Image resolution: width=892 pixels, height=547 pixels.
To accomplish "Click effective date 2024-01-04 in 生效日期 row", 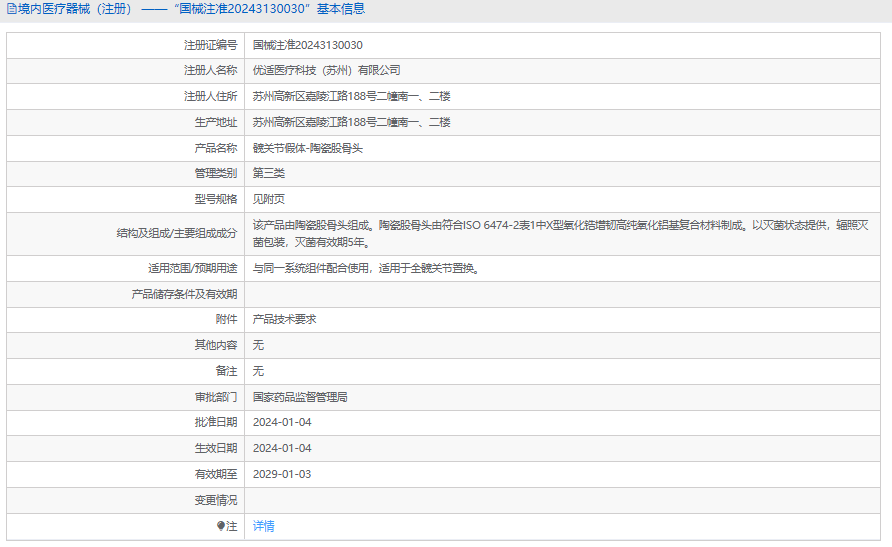I will pyautogui.click(x=282, y=449).
